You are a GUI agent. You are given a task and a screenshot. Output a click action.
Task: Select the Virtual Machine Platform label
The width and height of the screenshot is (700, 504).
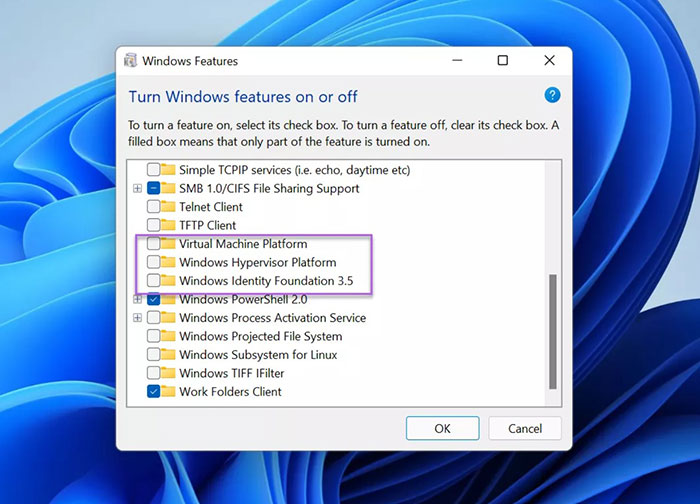pos(243,244)
